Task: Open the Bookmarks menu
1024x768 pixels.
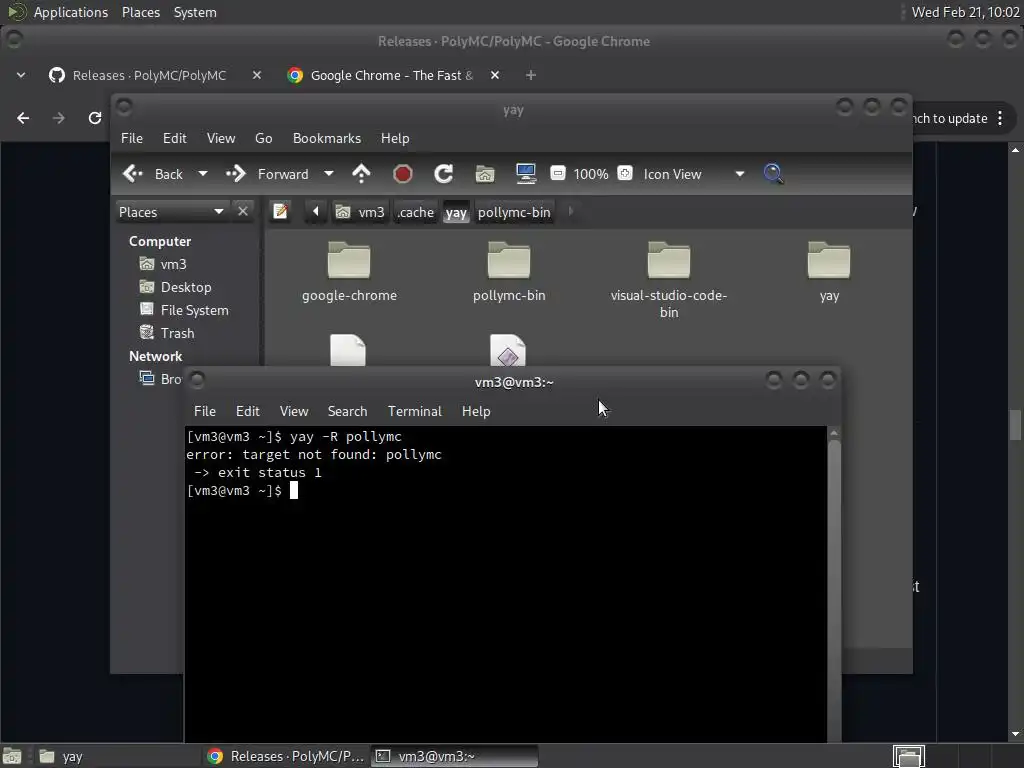Action: point(327,138)
